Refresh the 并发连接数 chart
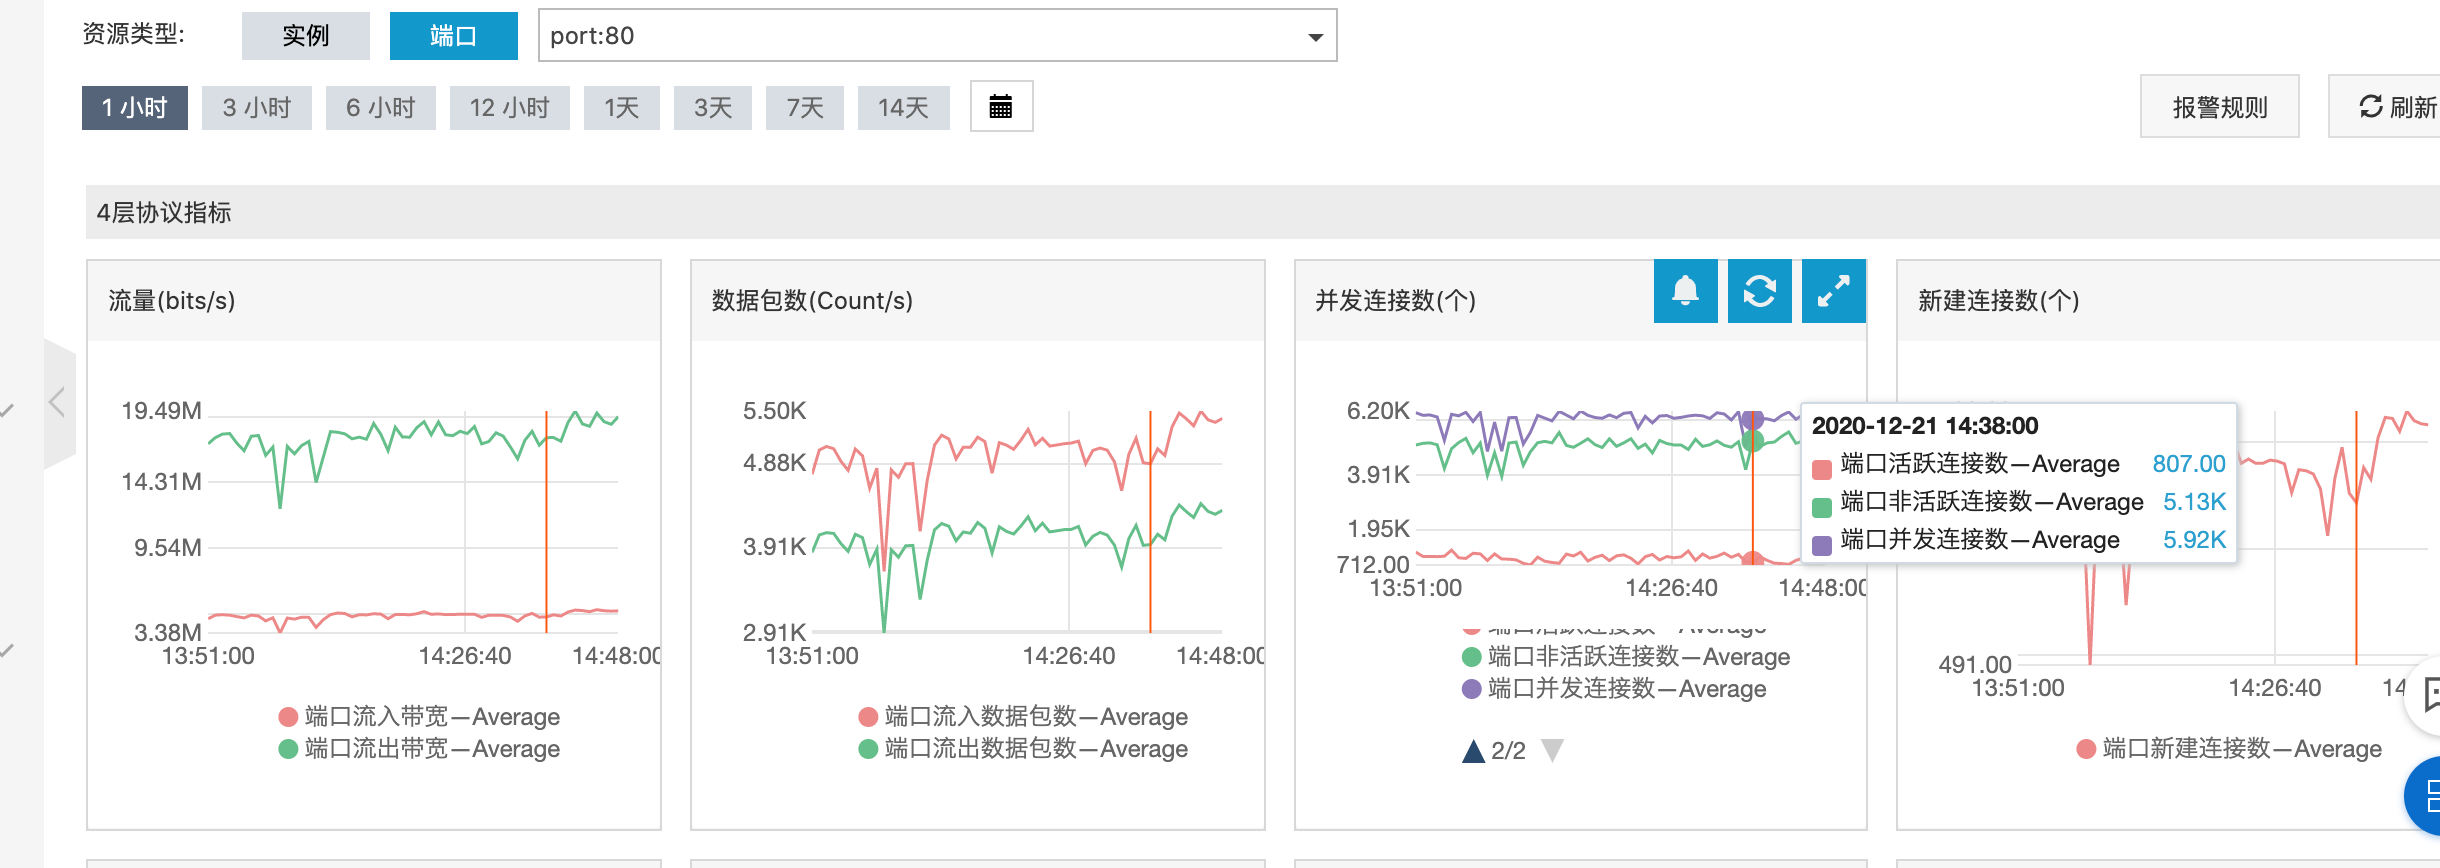The height and width of the screenshot is (868, 2440). click(x=1759, y=291)
